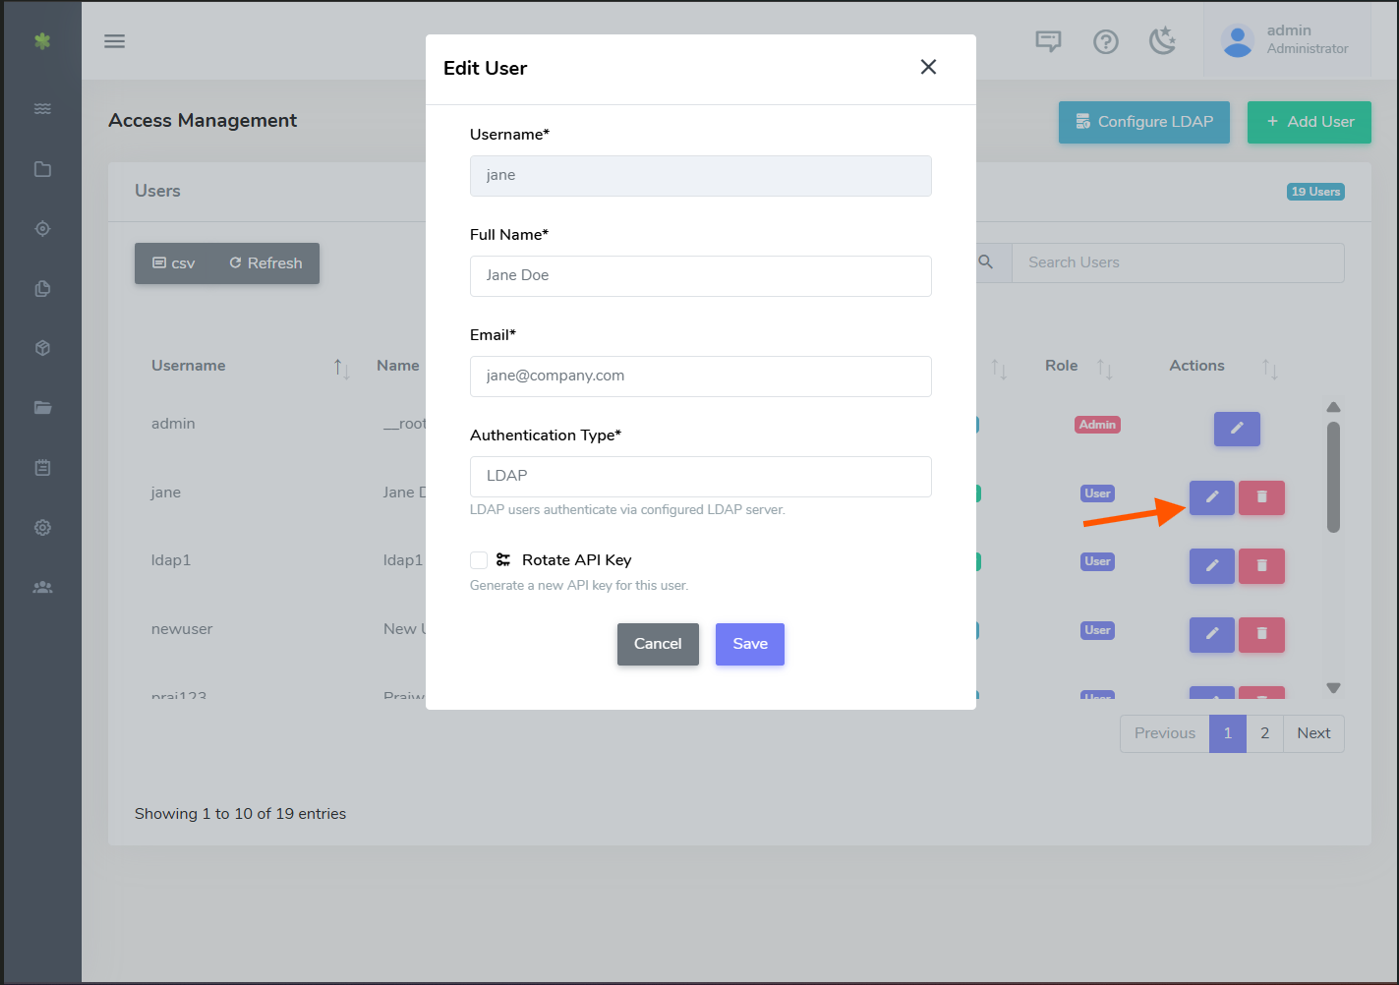Click the delete trash icon for ldap1

click(x=1261, y=566)
